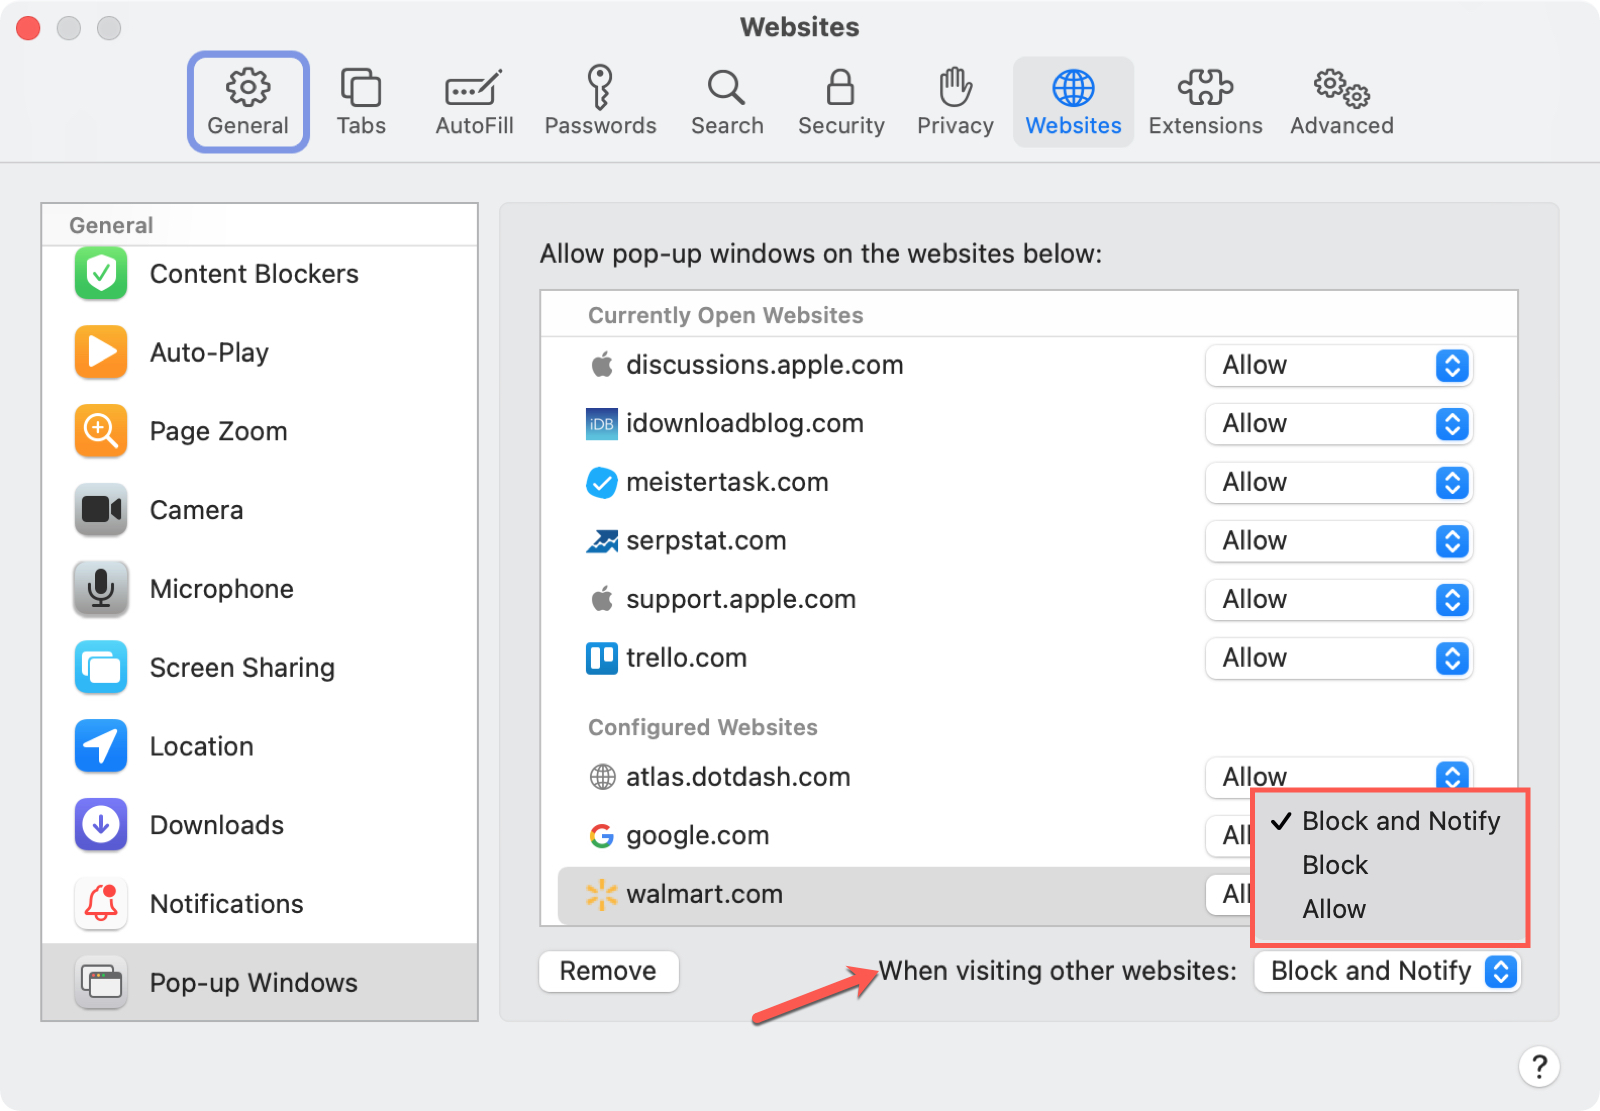This screenshot has height=1111, width=1600.
Task: Click the walmart.com spark favicon
Action: [602, 894]
